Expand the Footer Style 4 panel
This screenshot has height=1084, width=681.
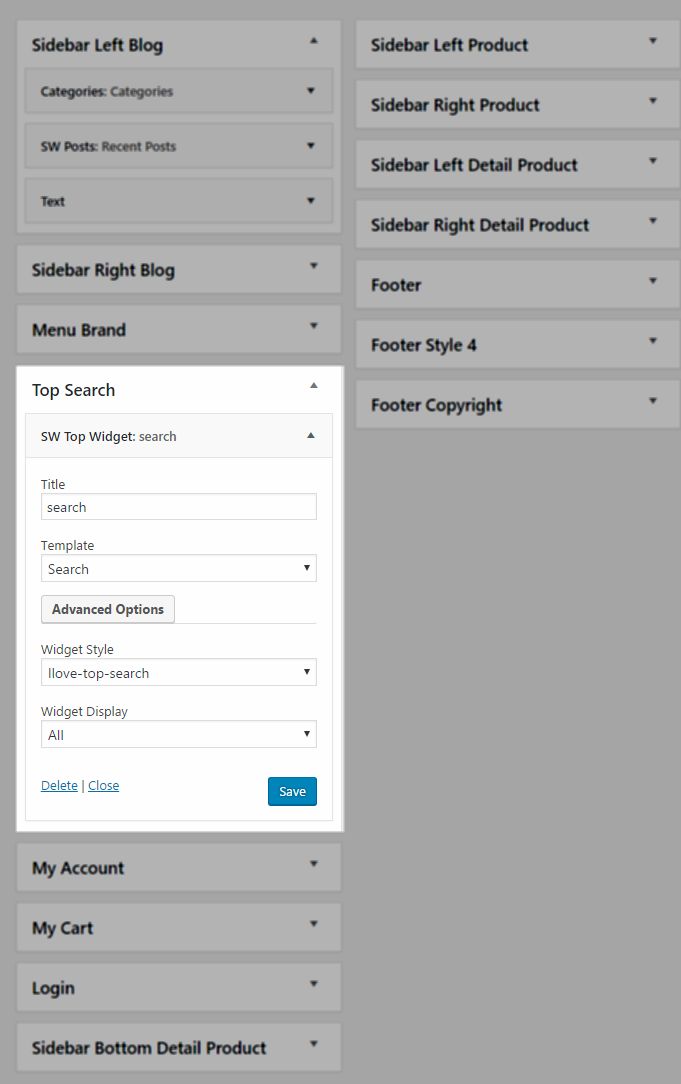(x=517, y=344)
